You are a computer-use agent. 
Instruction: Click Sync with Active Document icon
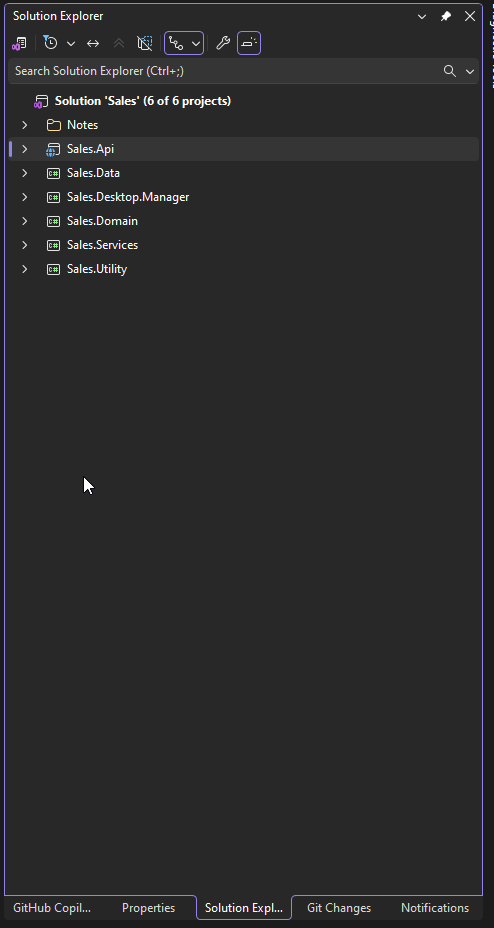point(93,43)
